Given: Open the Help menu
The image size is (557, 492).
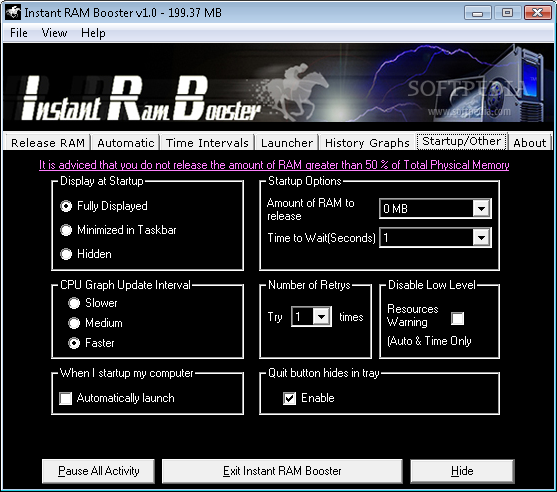Looking at the screenshot, I should click(93, 33).
